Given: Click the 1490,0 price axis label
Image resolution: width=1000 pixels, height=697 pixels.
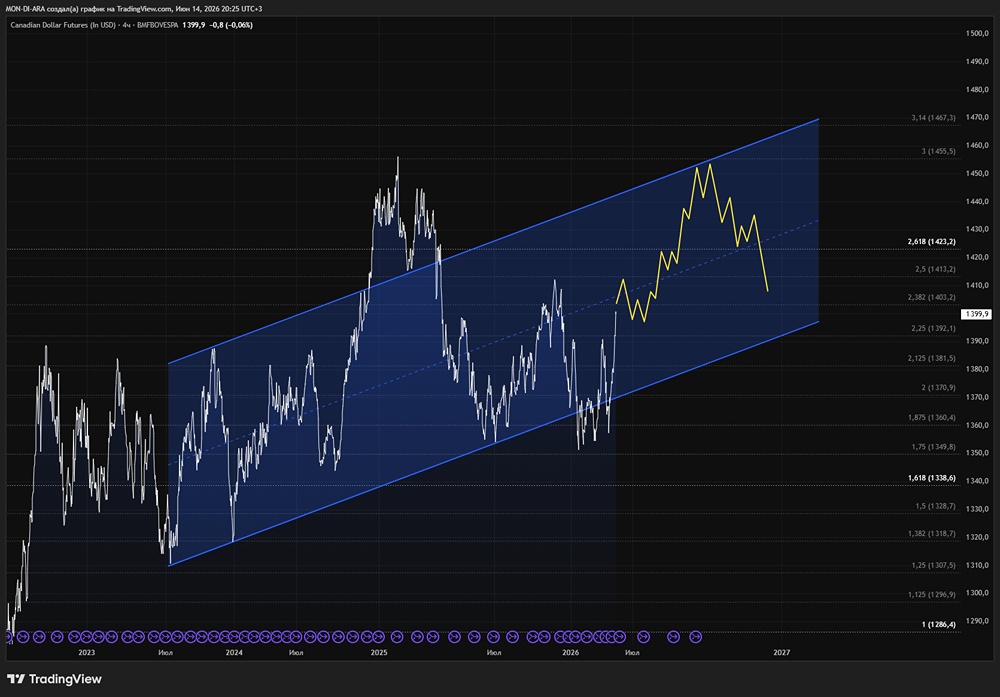Looking at the screenshot, I should click(x=977, y=61).
